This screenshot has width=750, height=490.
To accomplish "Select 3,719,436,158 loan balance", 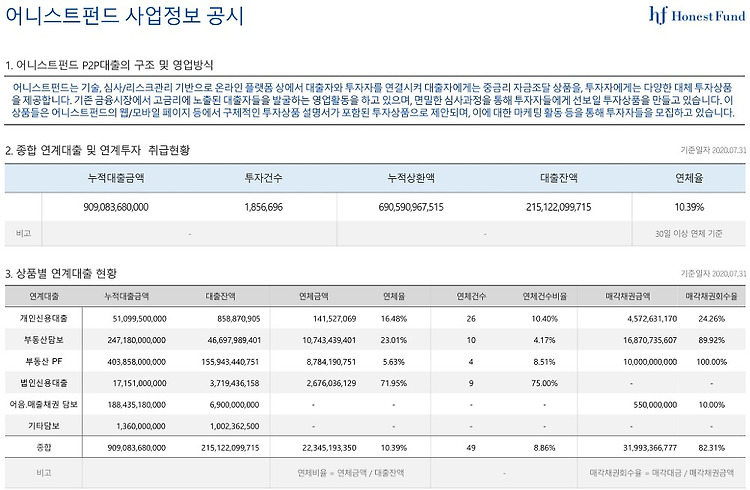I will (234, 383).
